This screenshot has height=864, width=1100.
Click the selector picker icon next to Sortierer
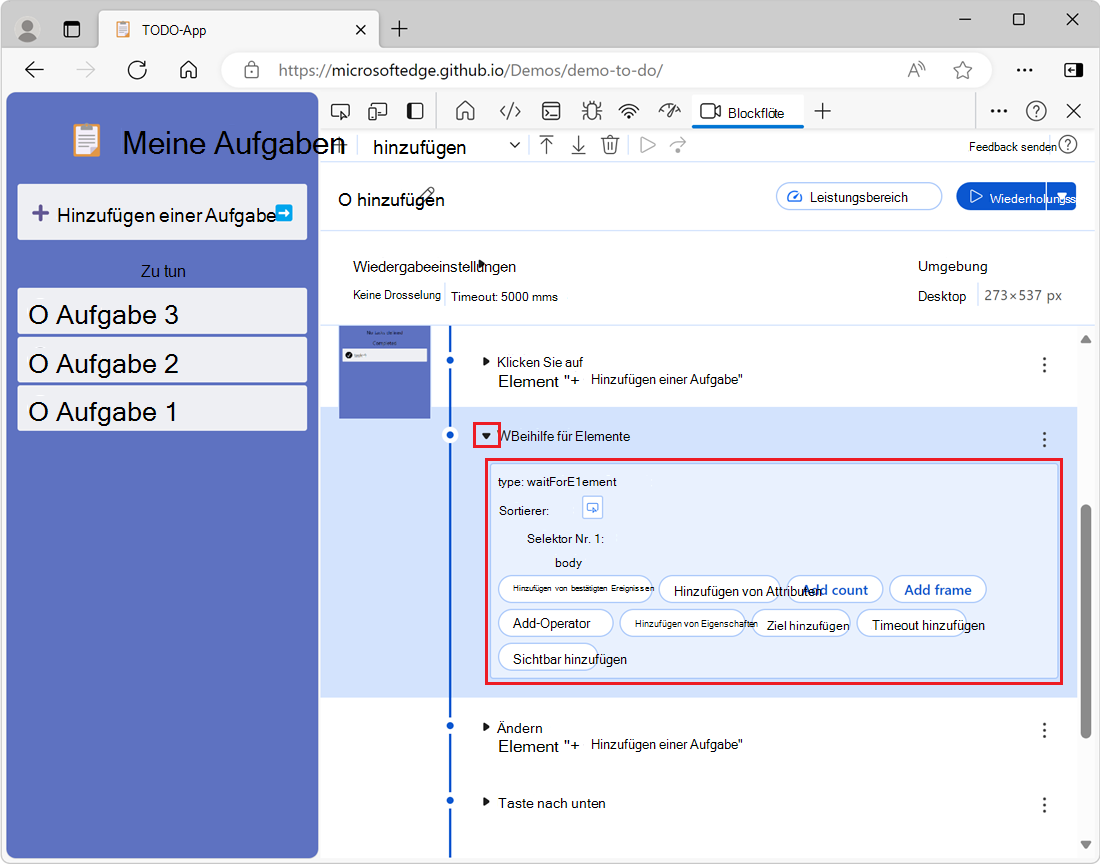tap(593, 508)
